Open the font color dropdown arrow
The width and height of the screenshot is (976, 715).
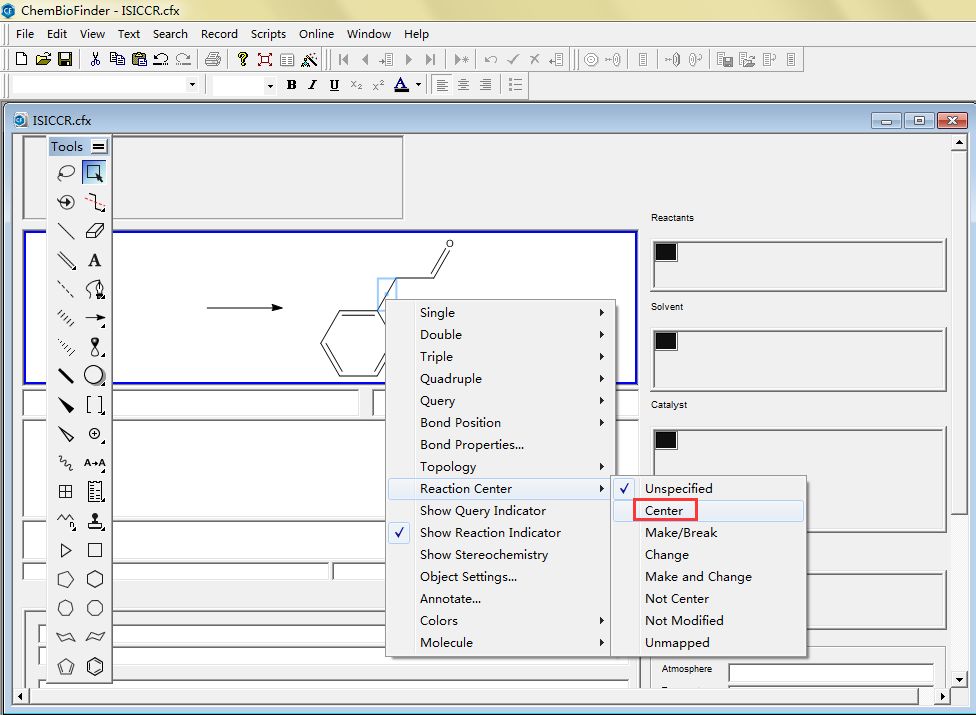tap(418, 85)
